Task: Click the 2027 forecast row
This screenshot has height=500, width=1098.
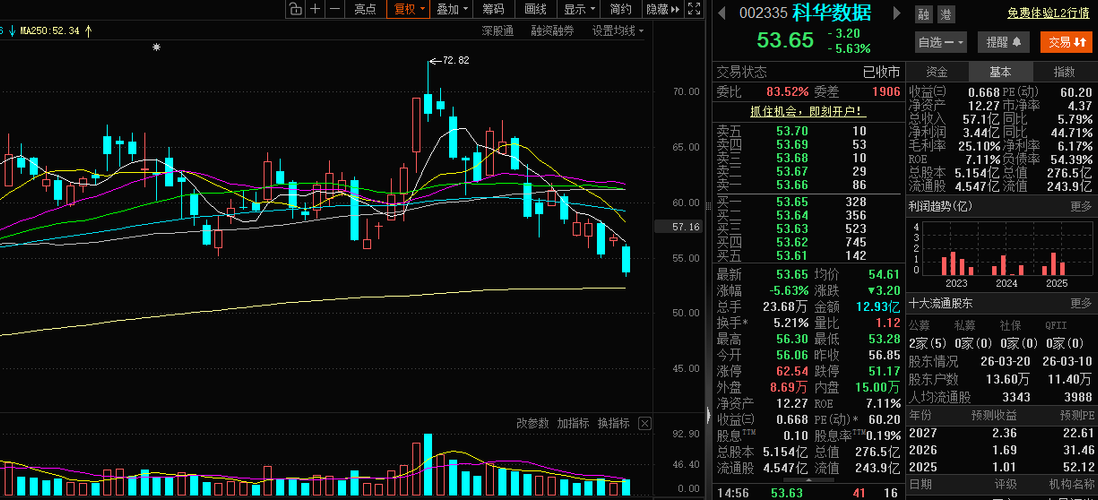Action: (1001, 433)
